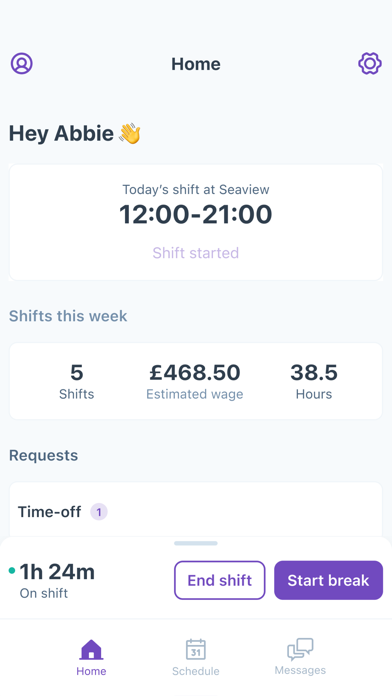This screenshot has width=392, height=696.
Task: Open the user profile icon
Action: click(x=22, y=63)
